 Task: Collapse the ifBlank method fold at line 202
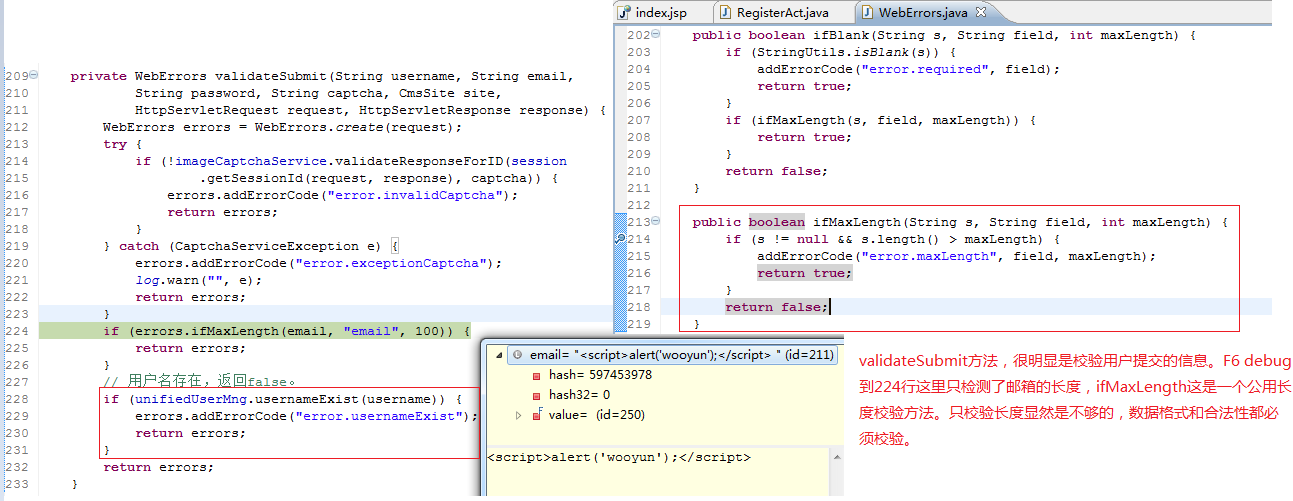[657, 35]
